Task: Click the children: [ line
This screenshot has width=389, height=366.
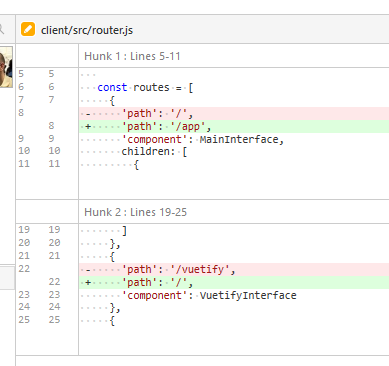Action: tap(154, 152)
